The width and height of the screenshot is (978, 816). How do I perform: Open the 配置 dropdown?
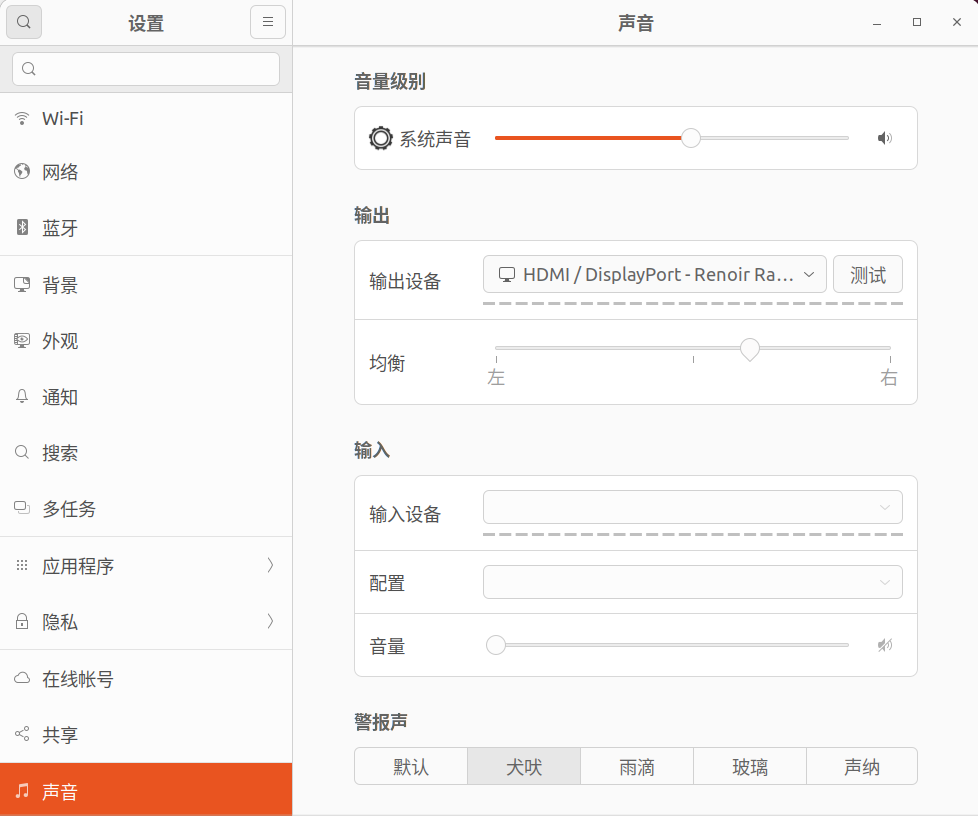692,582
